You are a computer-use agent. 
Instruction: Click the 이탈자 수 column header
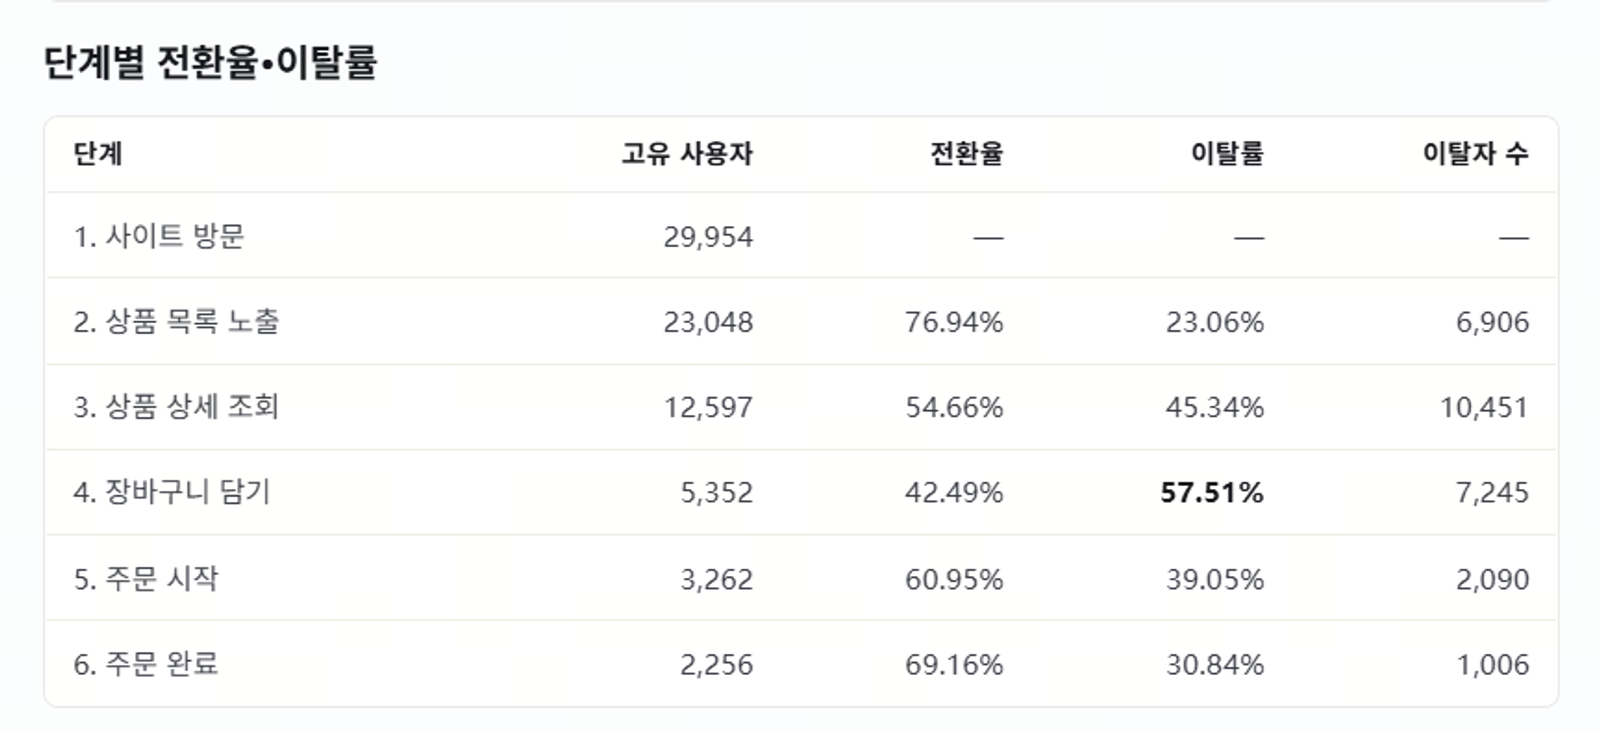click(x=1476, y=153)
